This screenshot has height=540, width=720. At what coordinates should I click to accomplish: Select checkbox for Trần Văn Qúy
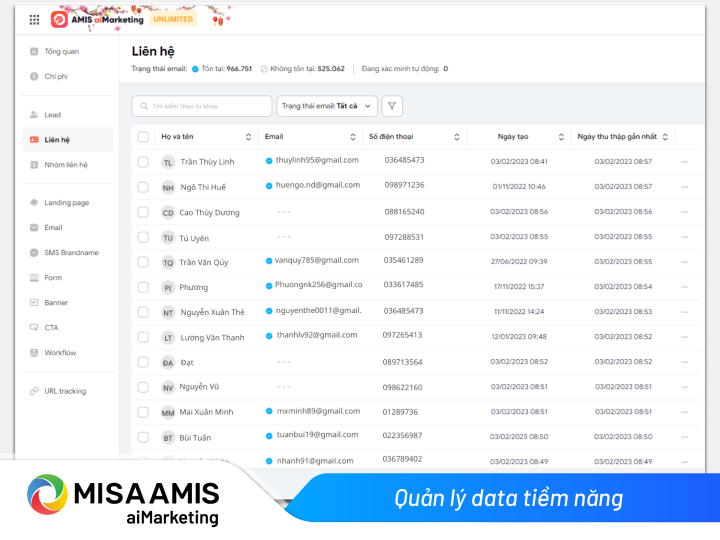coord(143,262)
